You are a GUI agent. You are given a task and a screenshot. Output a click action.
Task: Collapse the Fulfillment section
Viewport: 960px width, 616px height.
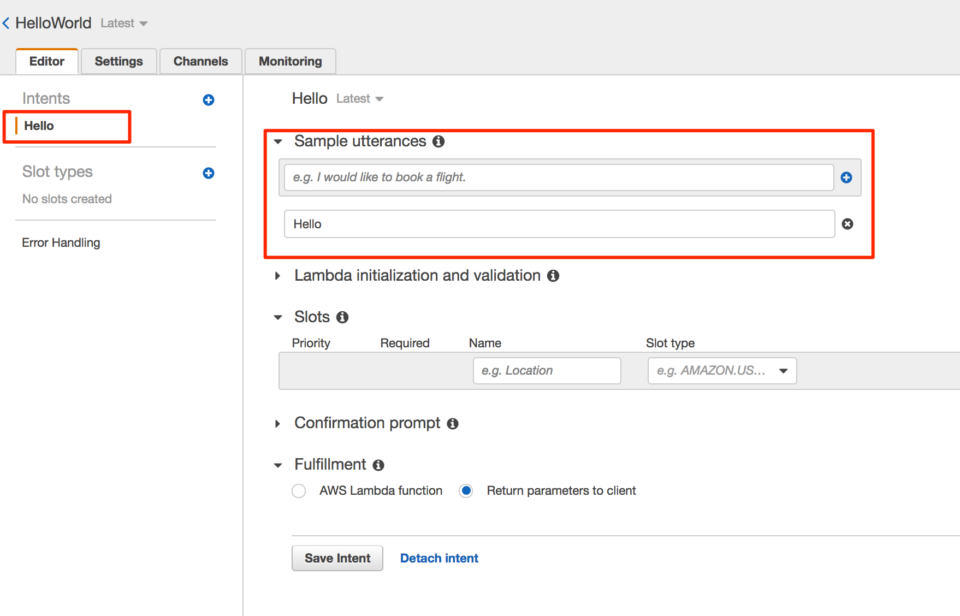278,465
